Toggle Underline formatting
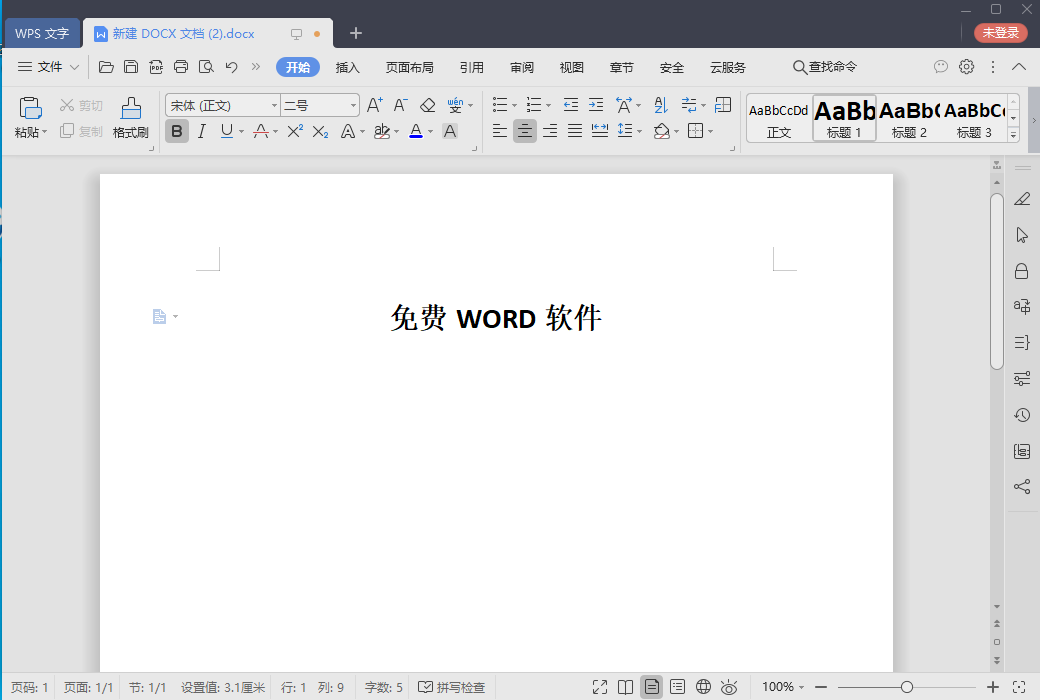The image size is (1040, 700). [x=227, y=131]
